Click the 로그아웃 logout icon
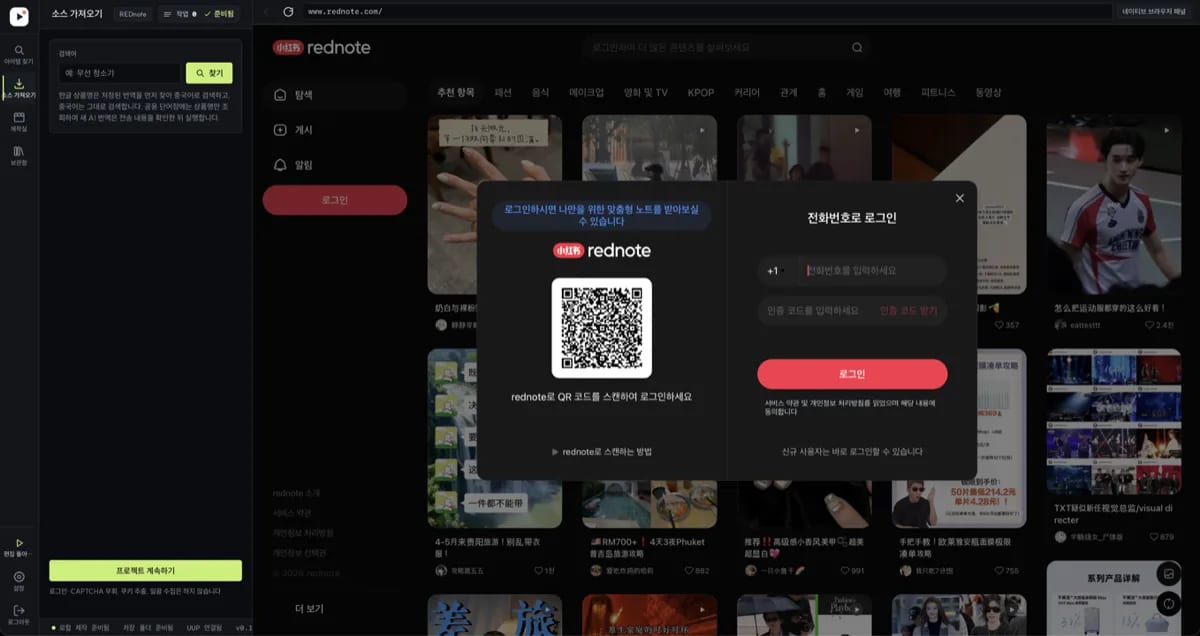Screen dimensions: 1200x636 click(x=19, y=614)
